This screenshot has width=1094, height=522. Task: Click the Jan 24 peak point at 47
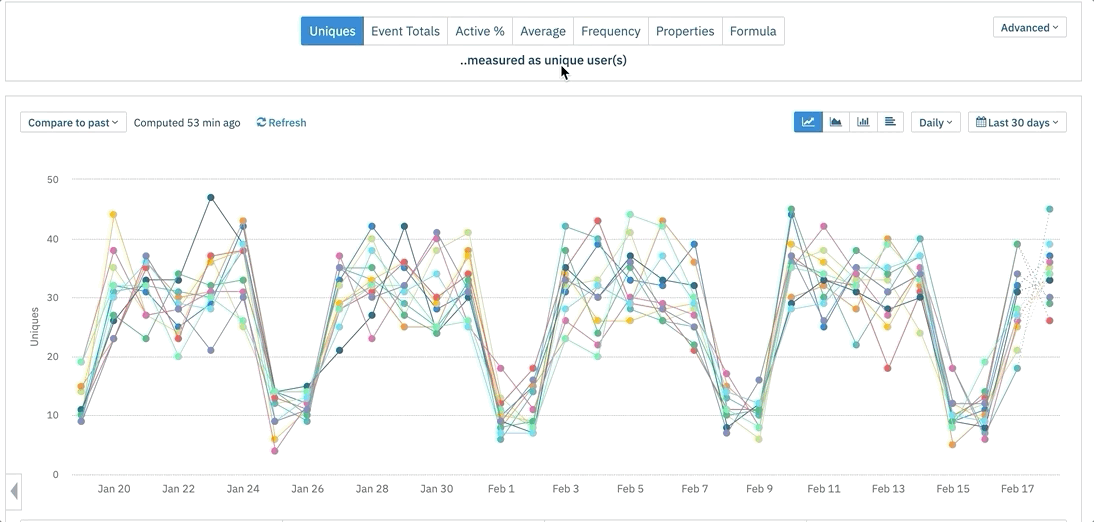pyautogui.click(x=211, y=198)
